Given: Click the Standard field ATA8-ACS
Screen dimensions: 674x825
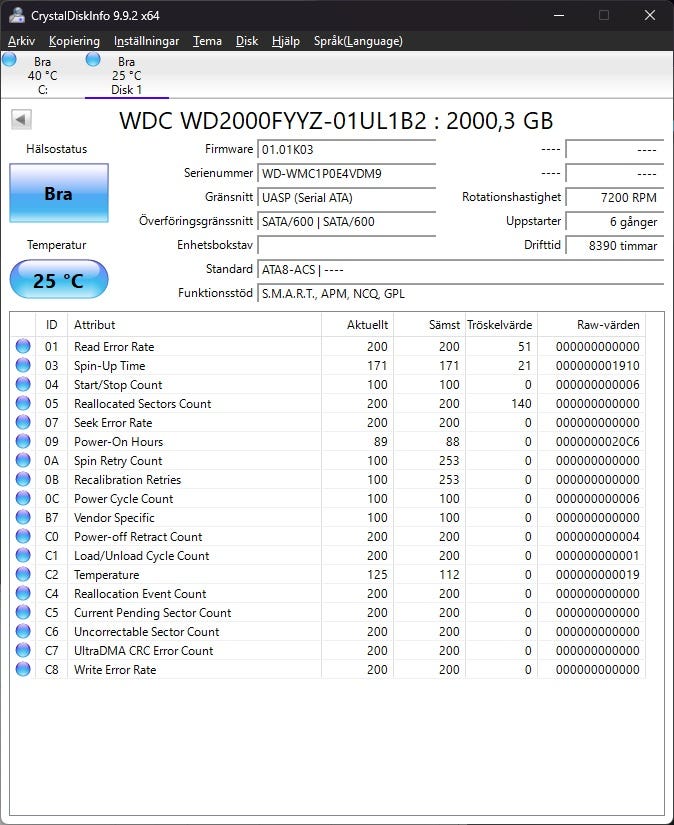Looking at the screenshot, I should pyautogui.click(x=460, y=270).
